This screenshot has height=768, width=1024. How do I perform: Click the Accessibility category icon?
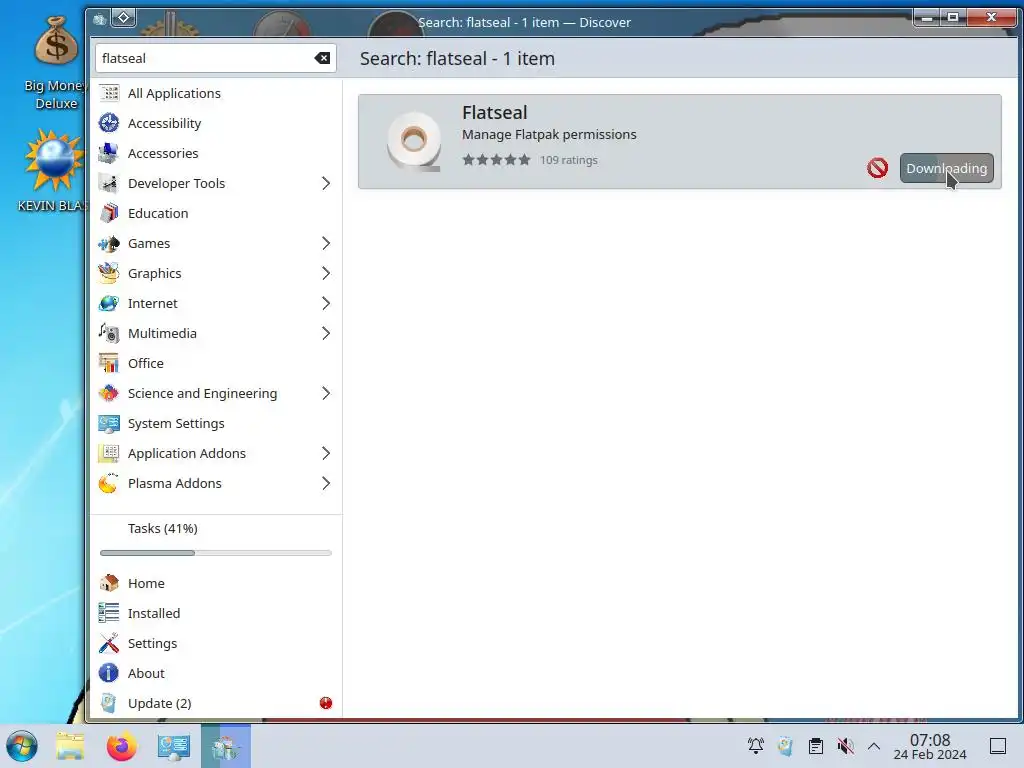[109, 123]
